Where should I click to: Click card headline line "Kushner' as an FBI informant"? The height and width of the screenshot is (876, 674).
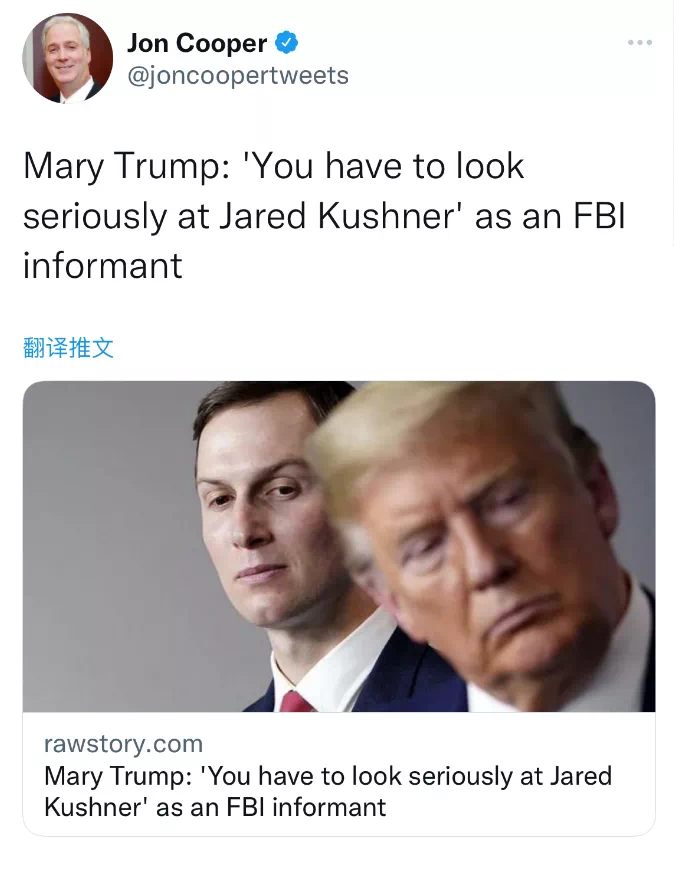click(x=215, y=807)
